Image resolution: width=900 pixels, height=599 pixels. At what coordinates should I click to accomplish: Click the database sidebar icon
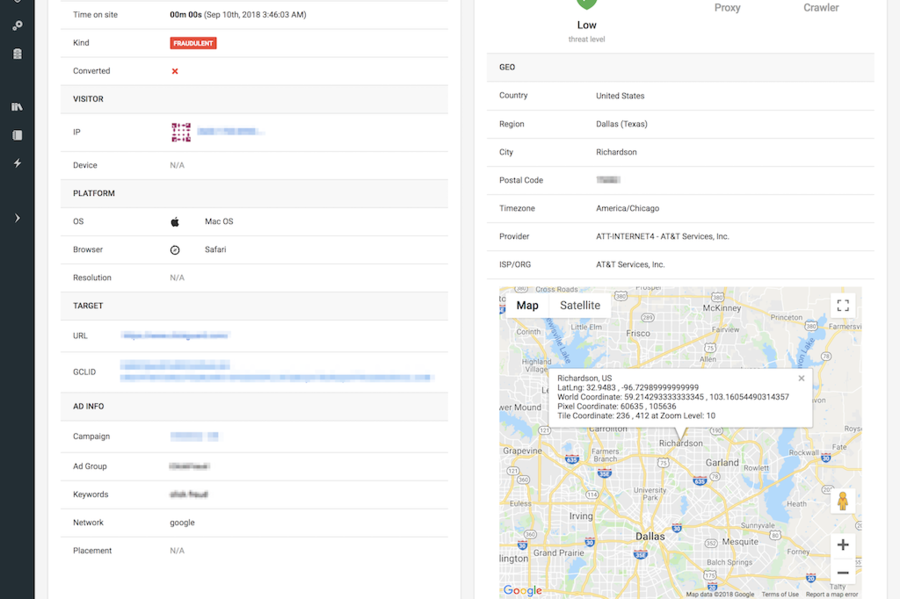(17, 54)
